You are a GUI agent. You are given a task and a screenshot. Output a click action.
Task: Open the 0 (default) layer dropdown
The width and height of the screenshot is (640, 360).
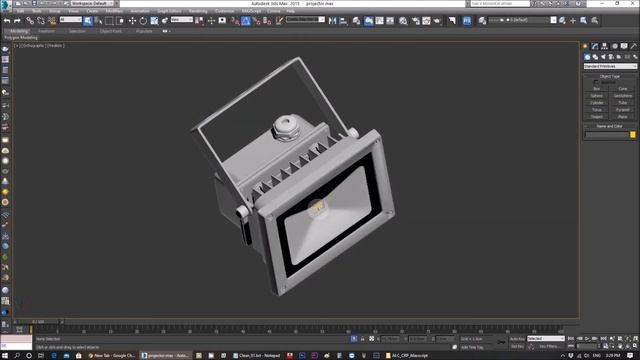[522, 20]
